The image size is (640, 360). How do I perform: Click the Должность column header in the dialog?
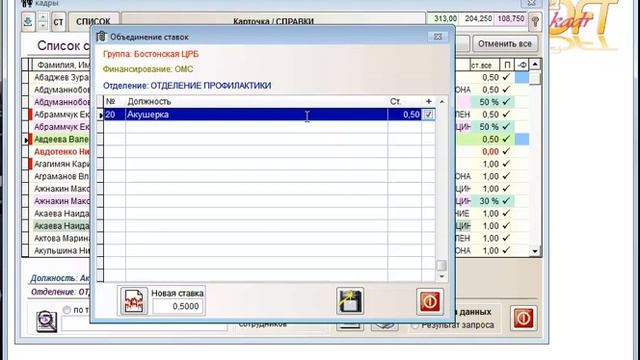(257, 102)
